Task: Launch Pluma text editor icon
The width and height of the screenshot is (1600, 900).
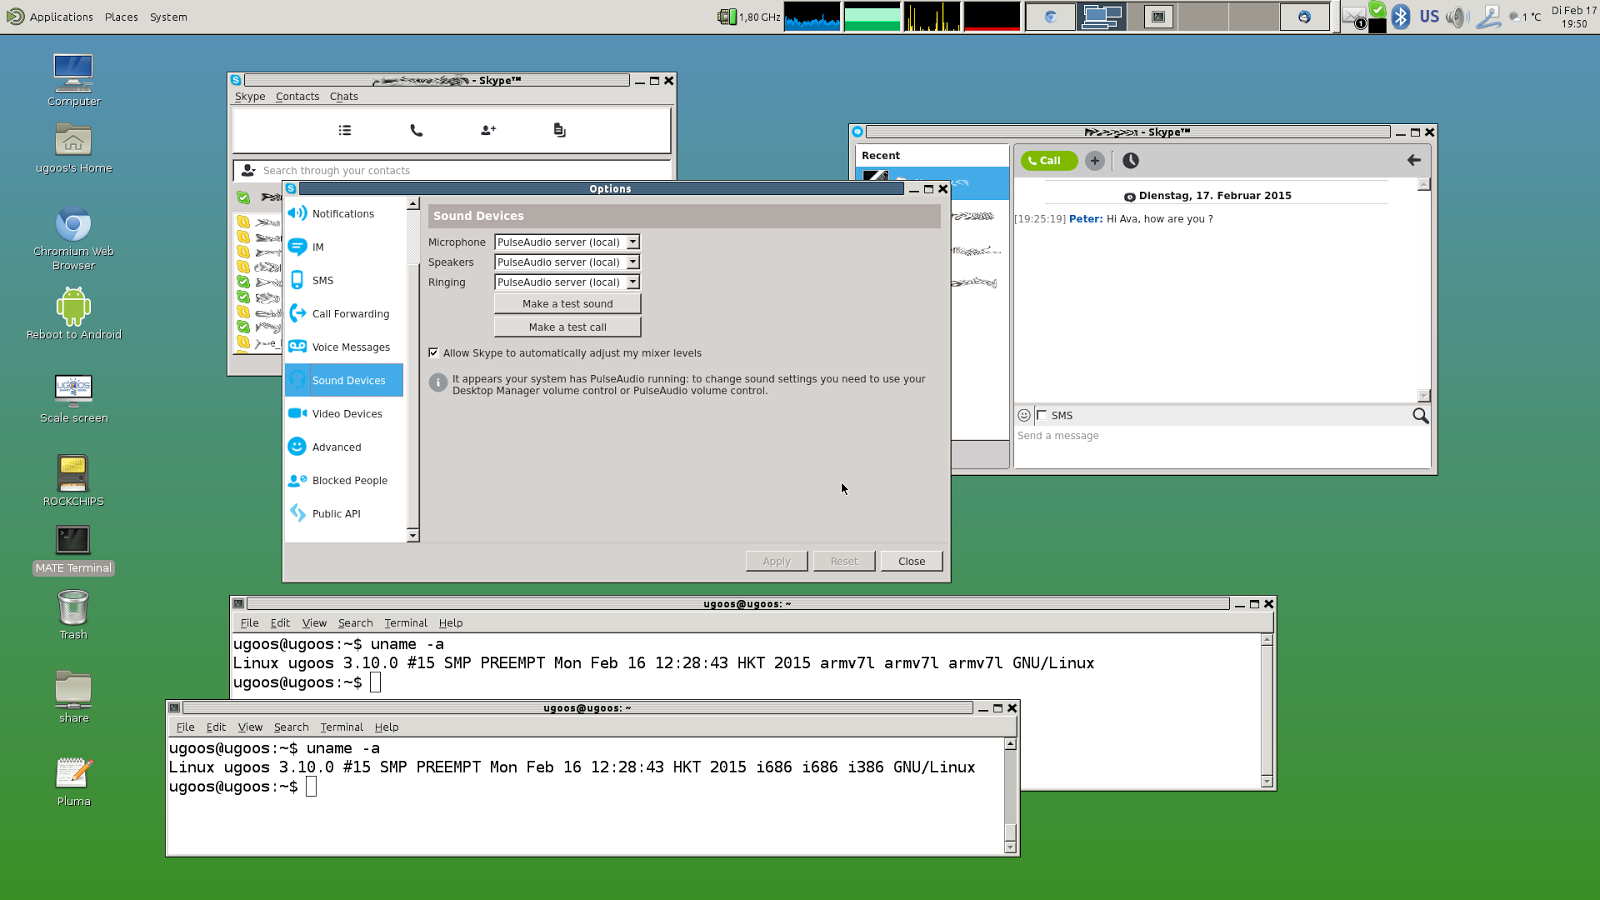Action: 73,780
